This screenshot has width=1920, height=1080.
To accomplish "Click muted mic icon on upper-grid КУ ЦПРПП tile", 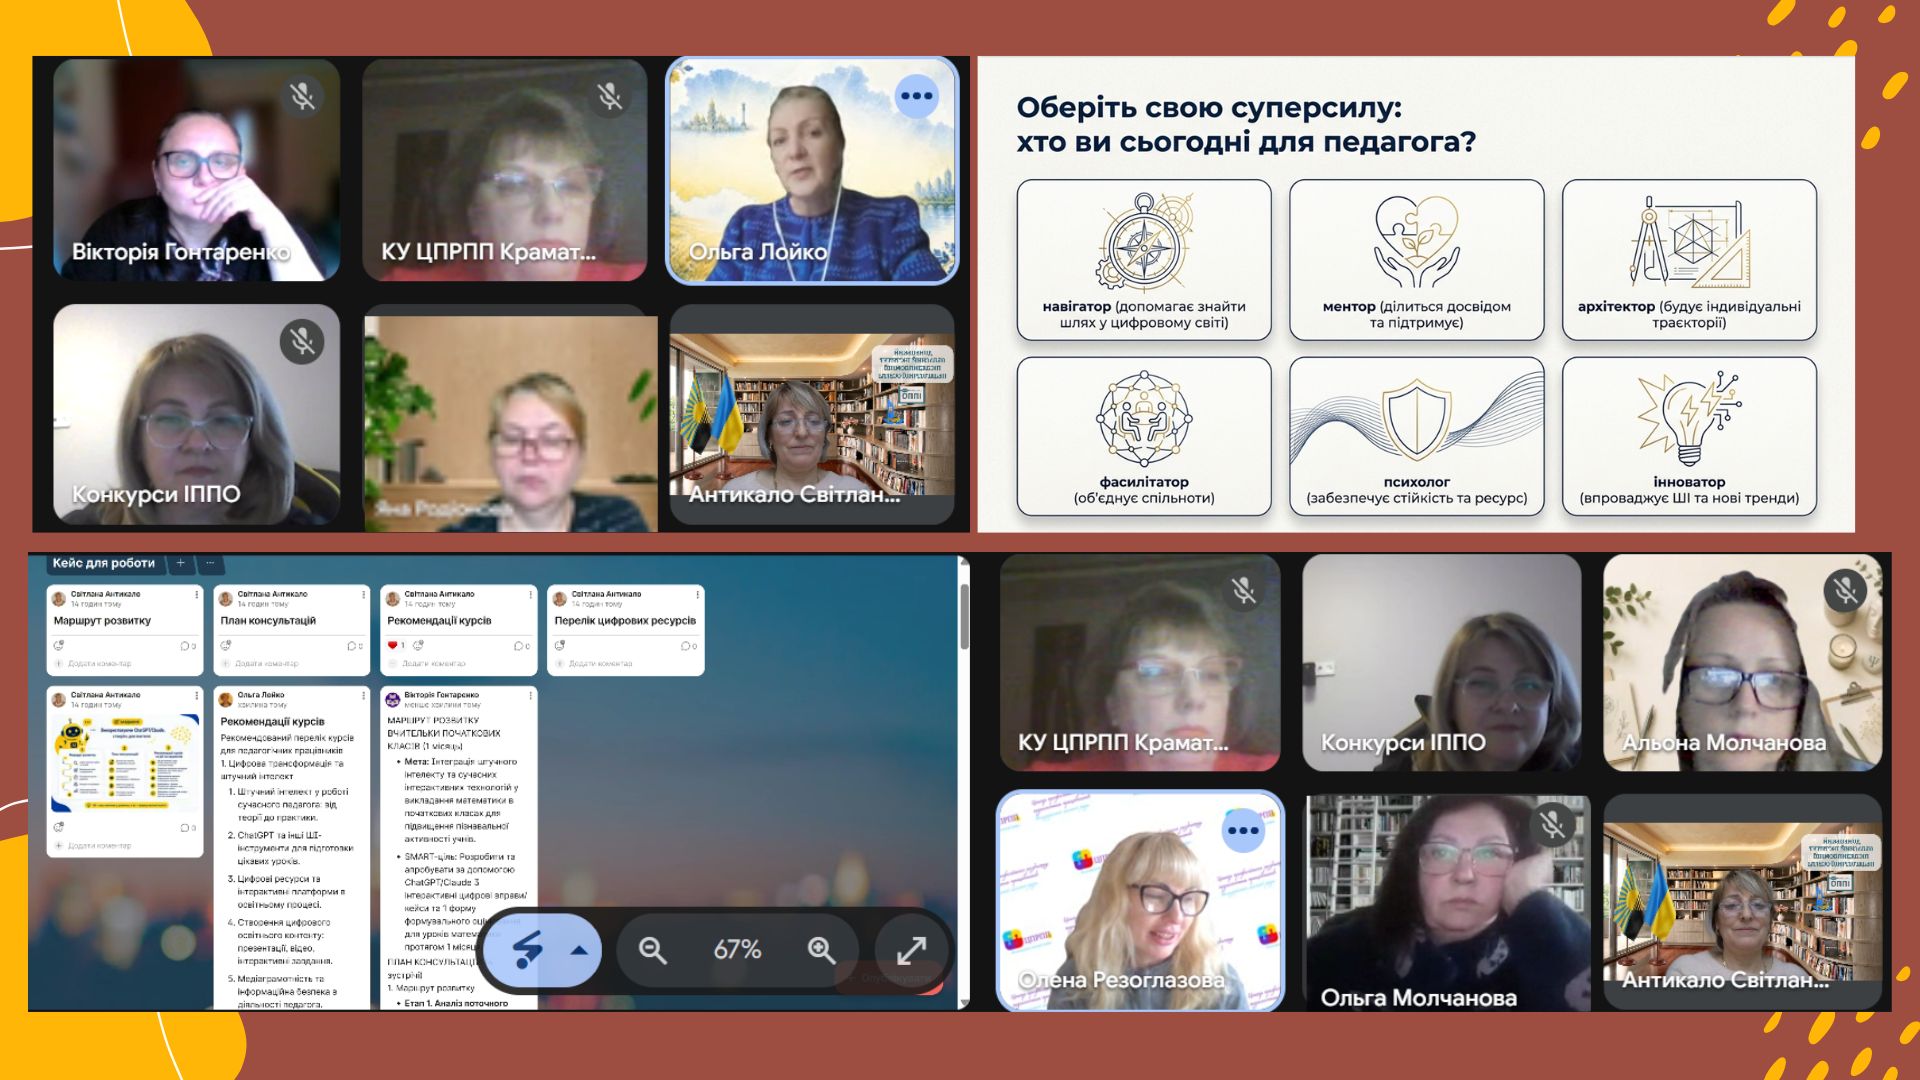I will tap(609, 96).
